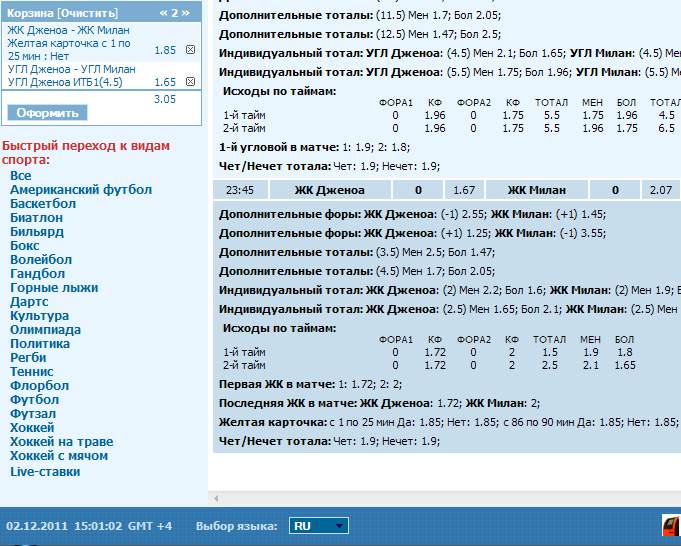Click the ЖК Дженоа team cell
681x546 pixels.
point(330,190)
